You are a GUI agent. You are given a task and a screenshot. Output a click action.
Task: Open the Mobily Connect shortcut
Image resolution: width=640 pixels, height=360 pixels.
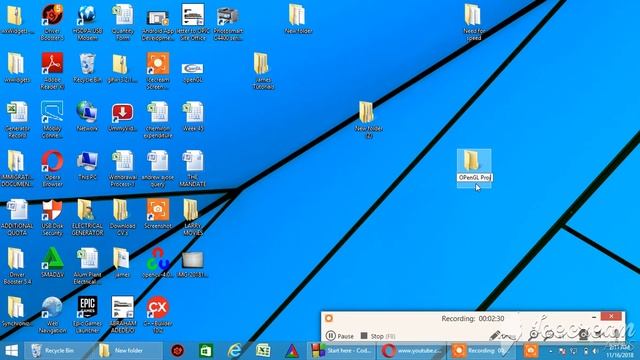point(52,119)
